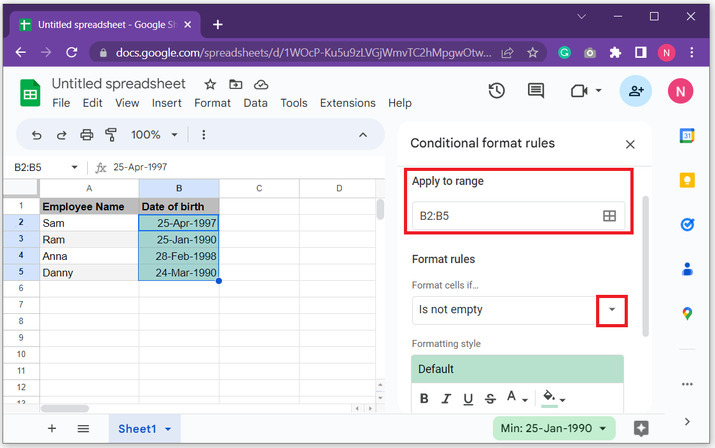Viewport: 715px width, 448px height.
Task: Select the paint format tool
Action: click(x=111, y=135)
